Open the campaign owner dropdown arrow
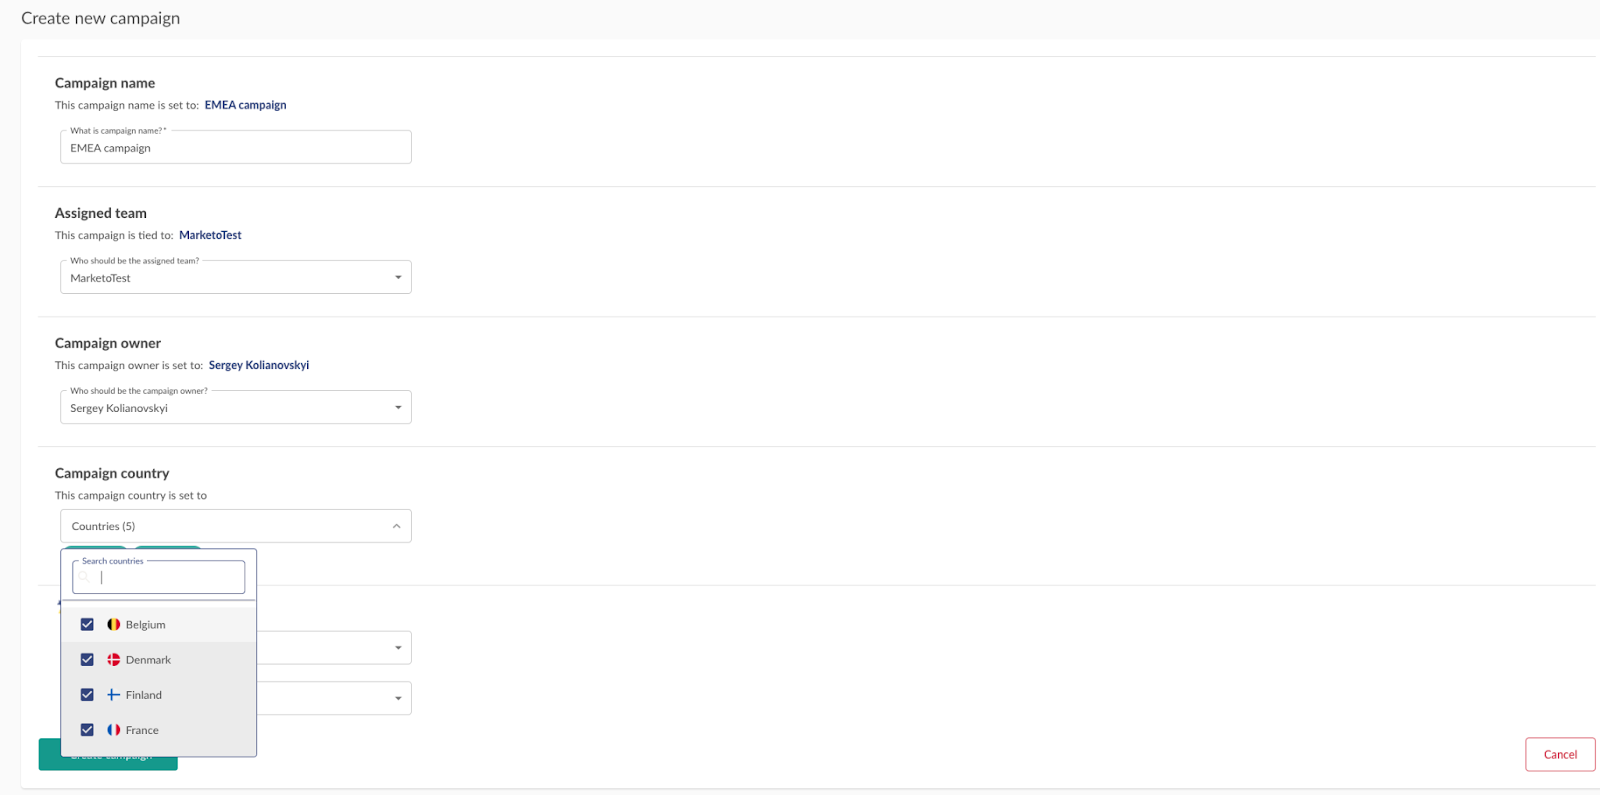Screen dimensions: 1600x795 (x=398, y=408)
